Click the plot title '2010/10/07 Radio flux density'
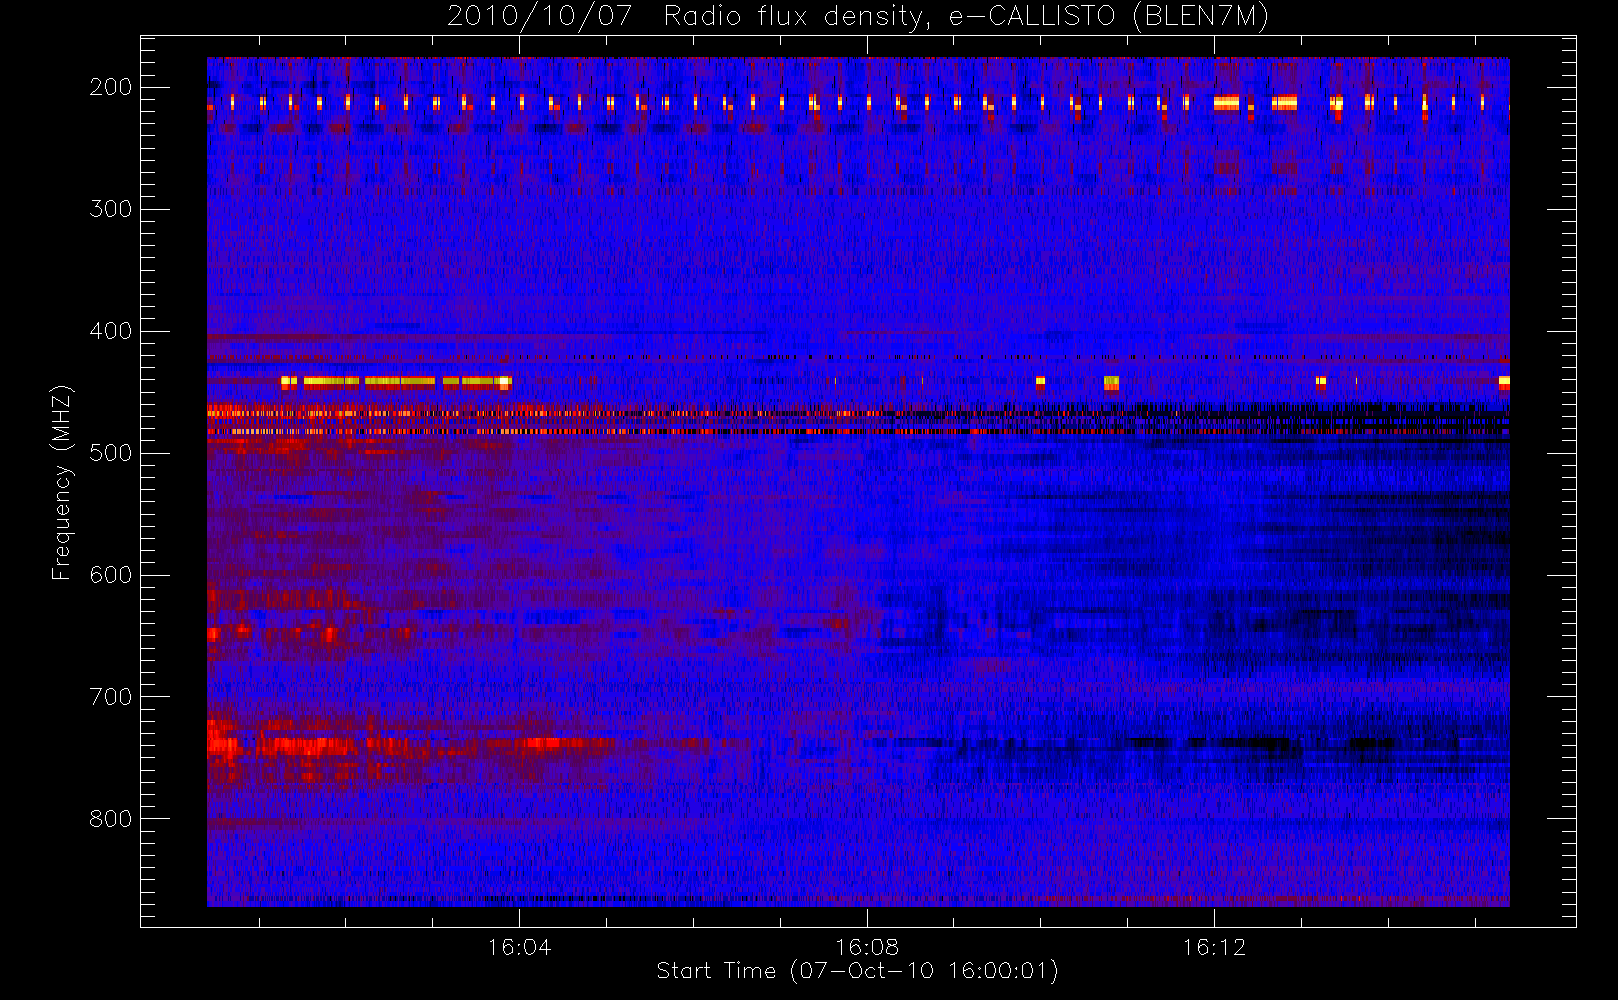This screenshot has width=1618, height=1000. pos(858,17)
